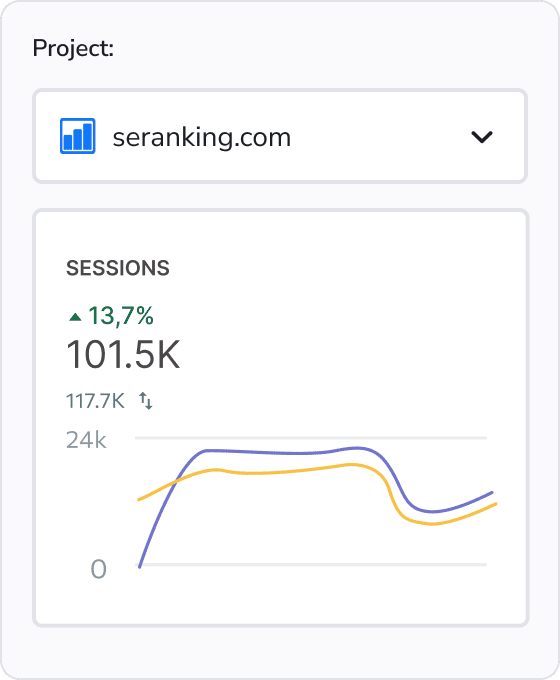Click the 0 axis label
Image resolution: width=560 pixels, height=680 pixels.
(x=98, y=569)
